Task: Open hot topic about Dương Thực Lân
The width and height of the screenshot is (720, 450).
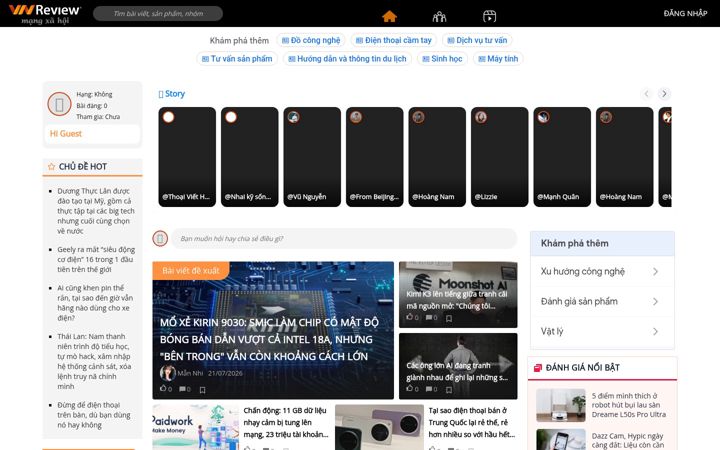Action: [96, 211]
